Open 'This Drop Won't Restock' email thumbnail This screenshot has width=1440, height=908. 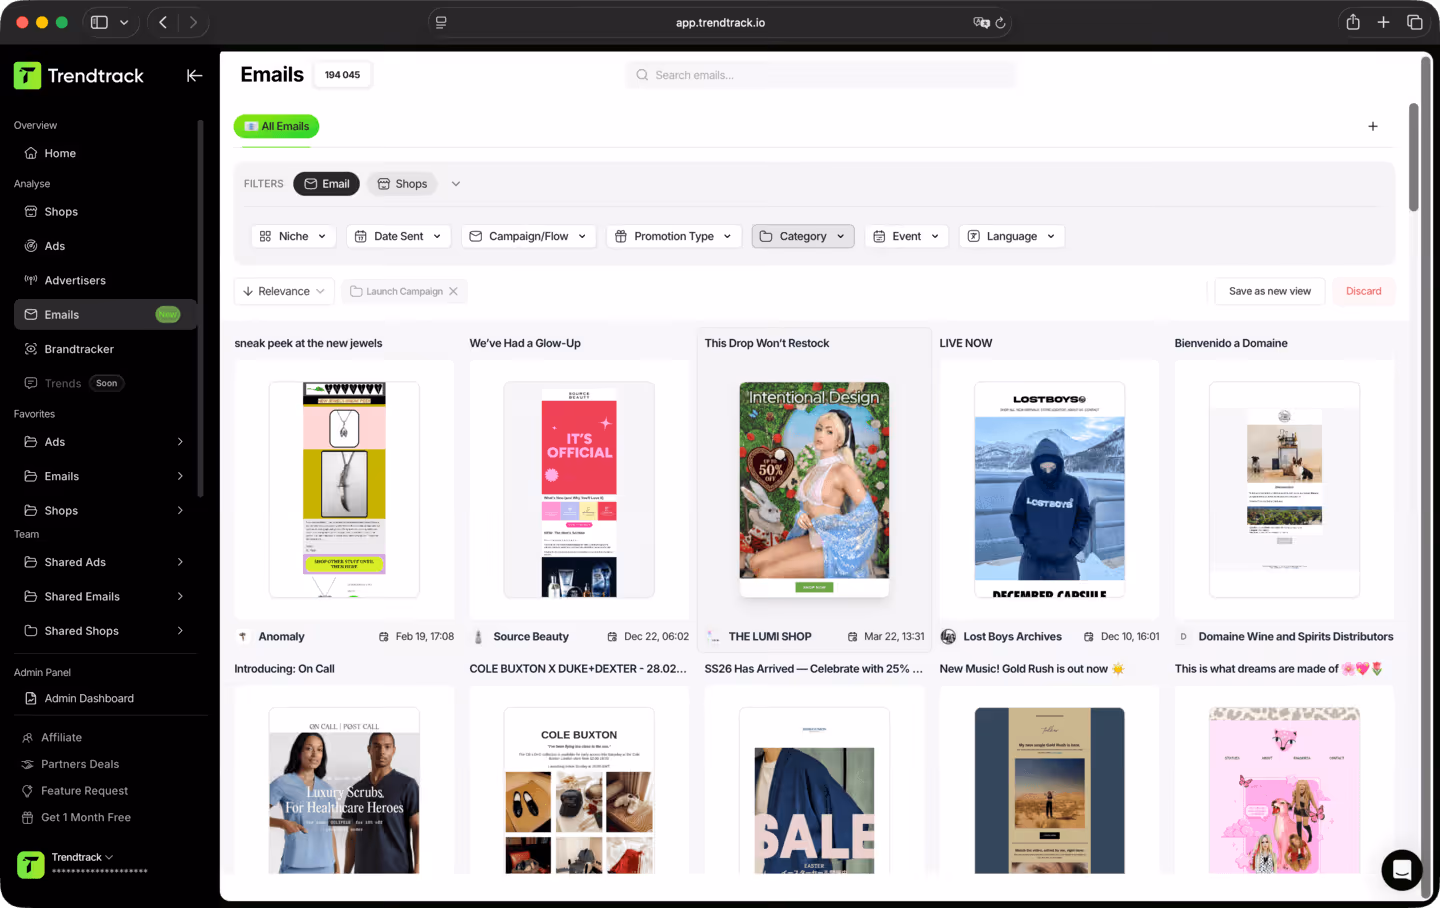(x=814, y=489)
